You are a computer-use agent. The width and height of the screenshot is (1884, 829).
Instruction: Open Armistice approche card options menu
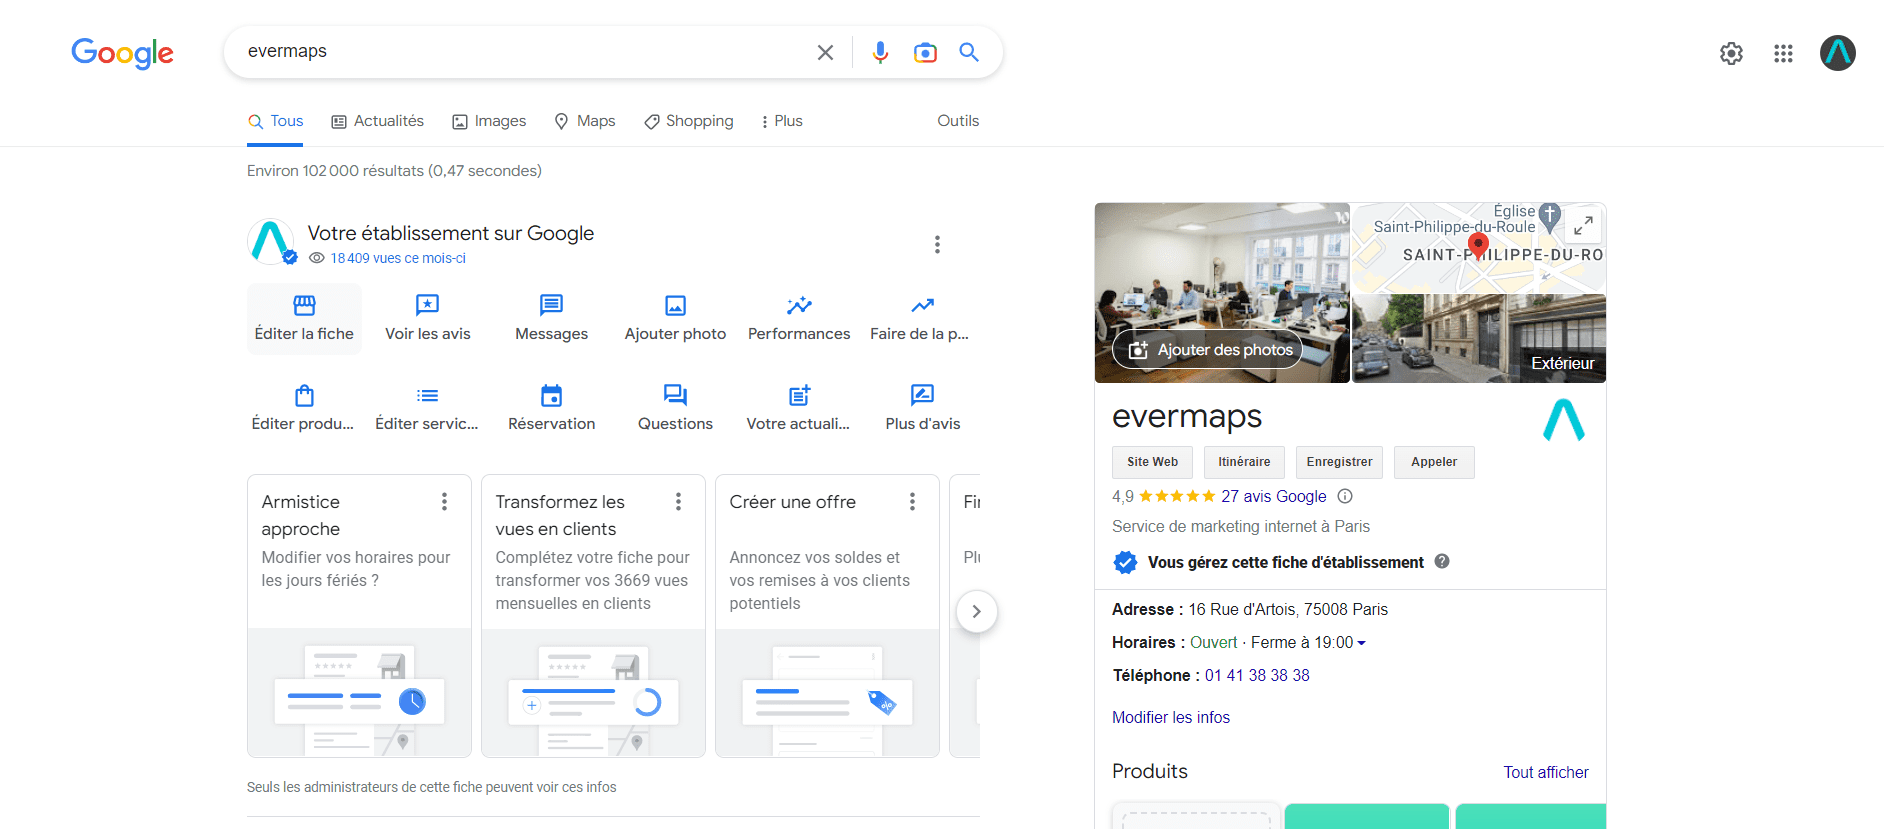[444, 502]
